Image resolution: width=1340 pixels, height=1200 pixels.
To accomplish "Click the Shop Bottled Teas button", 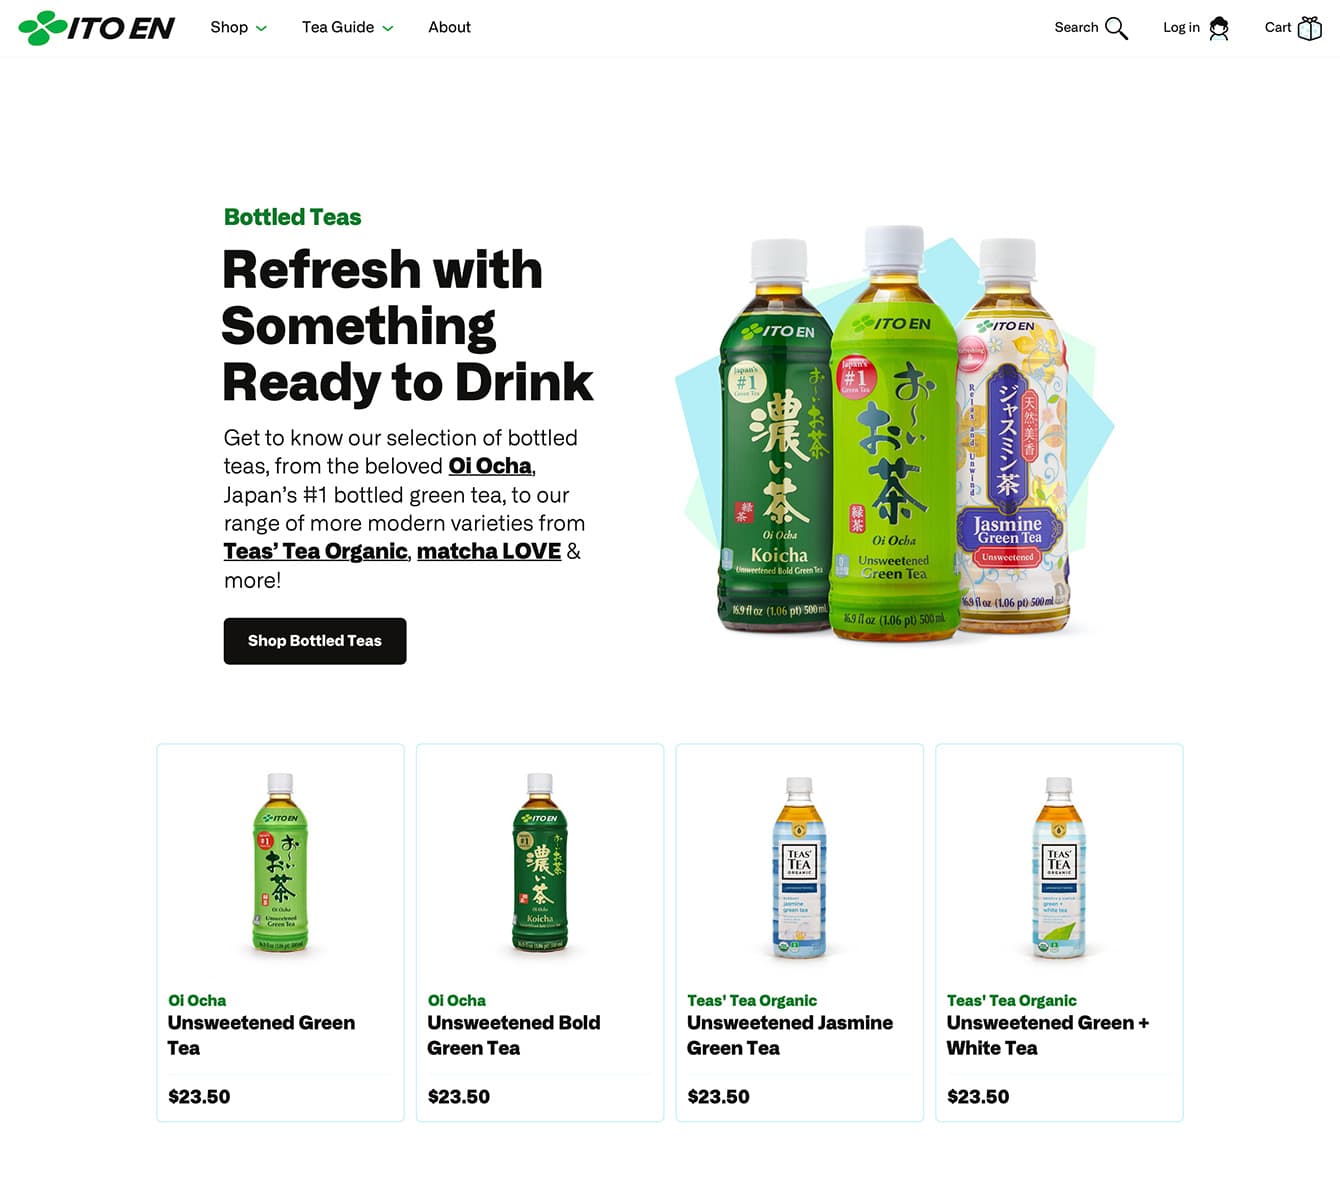I will [315, 641].
